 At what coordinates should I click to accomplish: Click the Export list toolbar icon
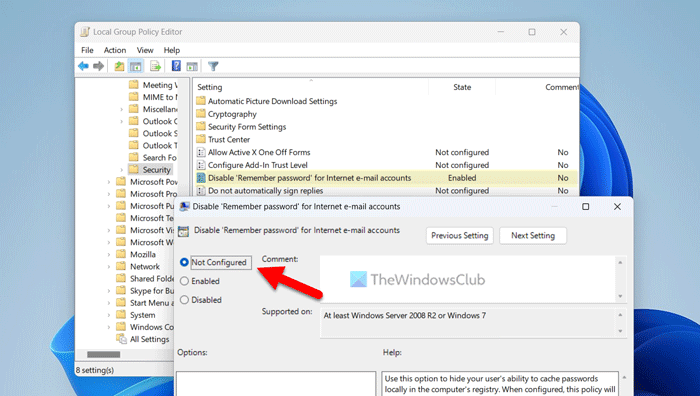pyautogui.click(x=155, y=67)
